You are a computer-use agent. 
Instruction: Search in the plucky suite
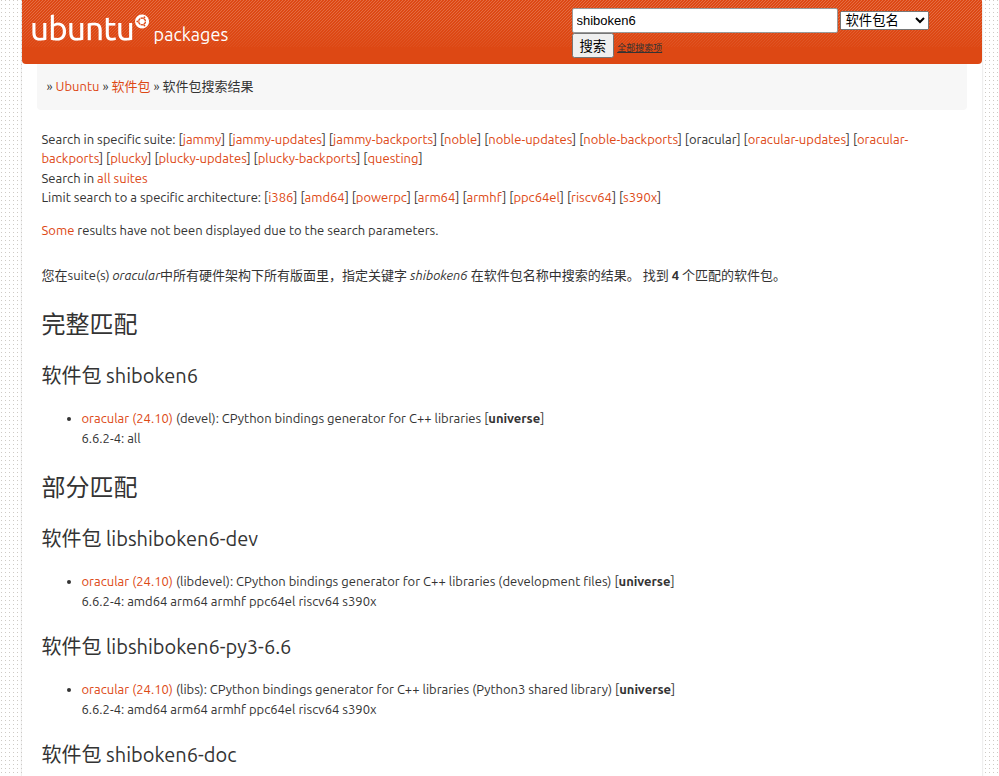click(x=129, y=159)
